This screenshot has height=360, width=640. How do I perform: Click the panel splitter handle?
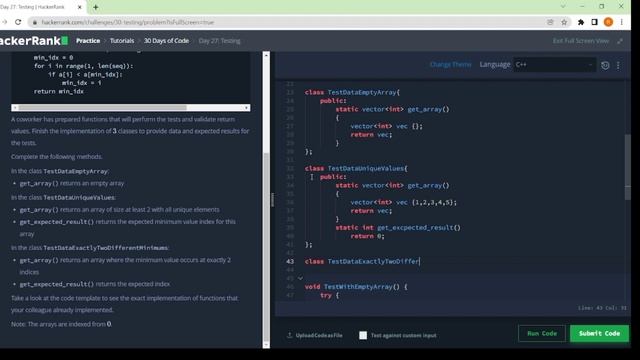[x=272, y=200]
